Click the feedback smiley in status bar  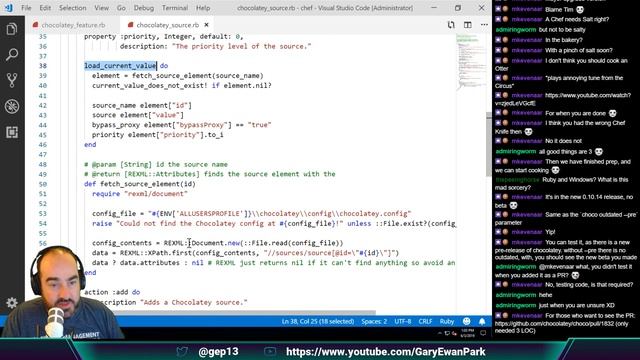[x=467, y=321]
